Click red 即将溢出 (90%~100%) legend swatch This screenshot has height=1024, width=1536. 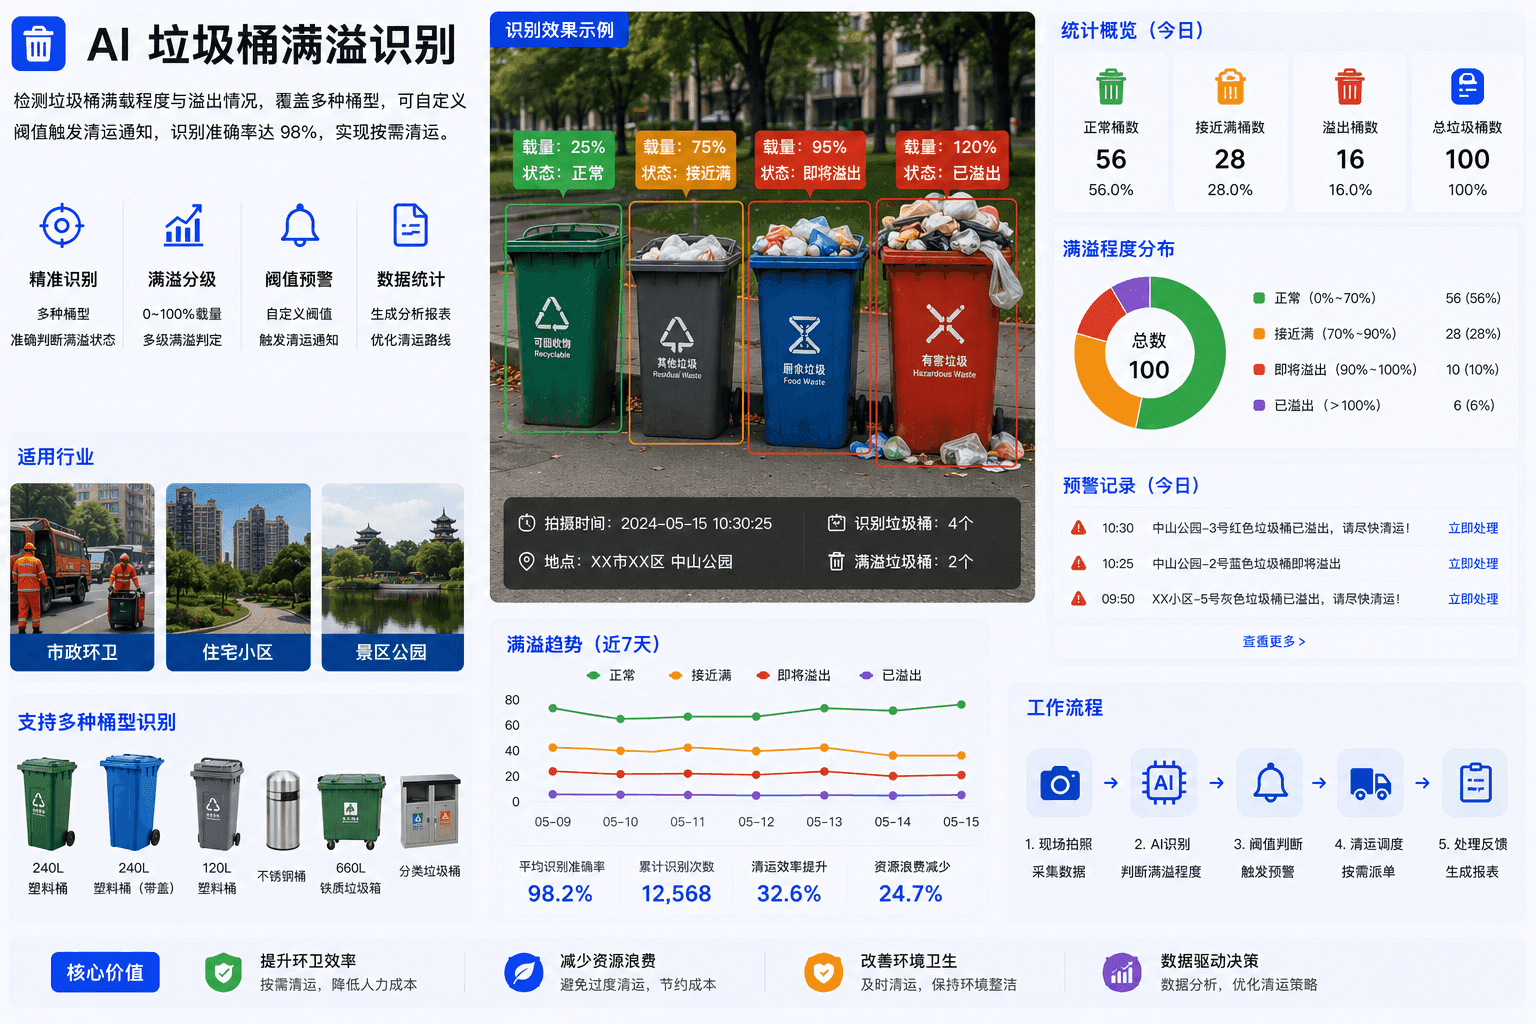pyautogui.click(x=1259, y=369)
